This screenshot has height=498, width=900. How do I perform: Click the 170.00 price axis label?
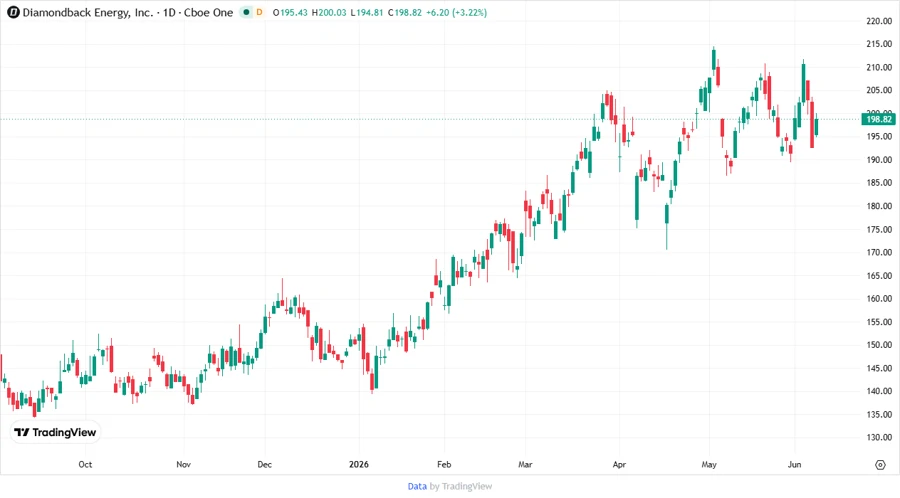click(x=879, y=252)
